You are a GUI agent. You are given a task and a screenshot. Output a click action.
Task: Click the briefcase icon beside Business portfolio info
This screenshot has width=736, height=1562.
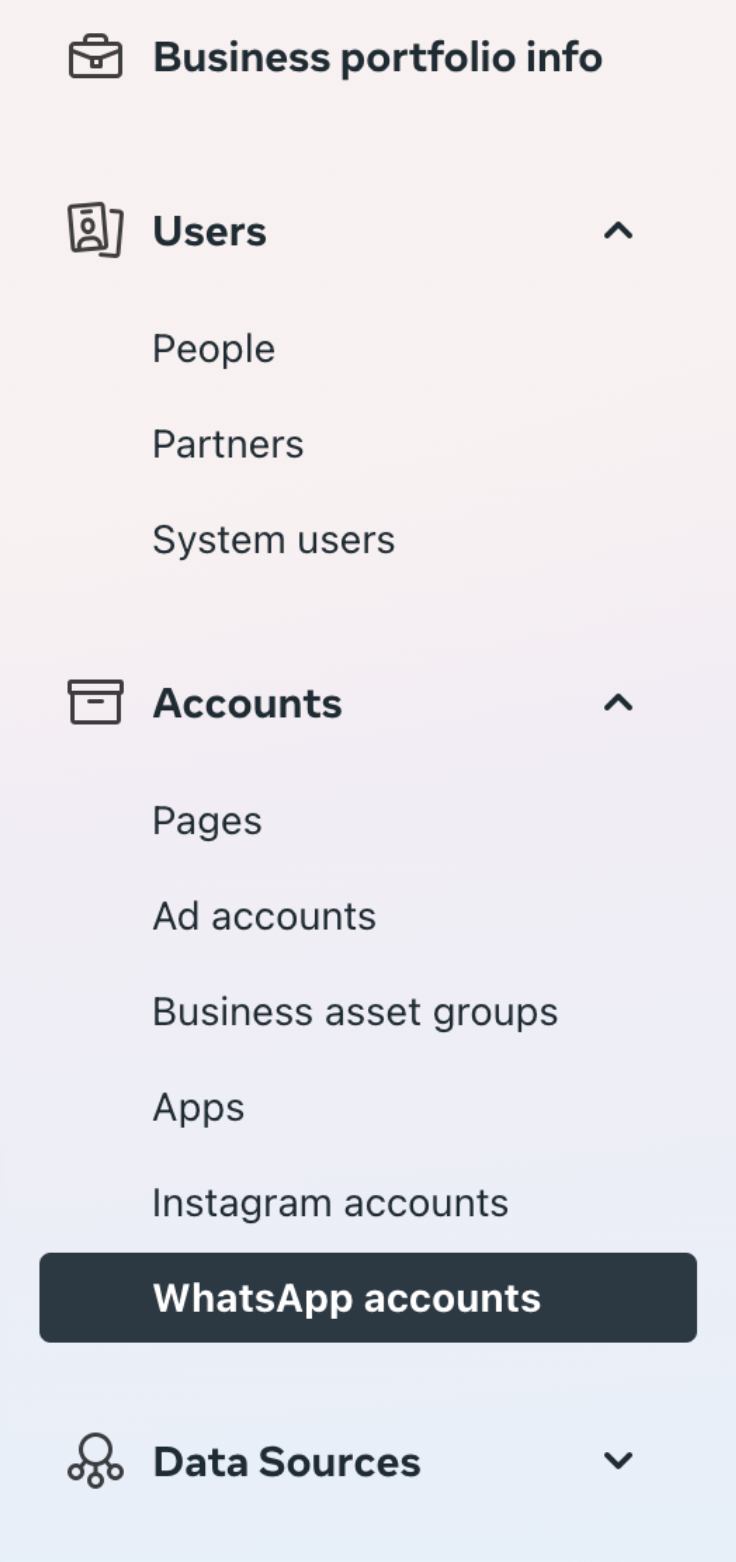click(x=95, y=57)
